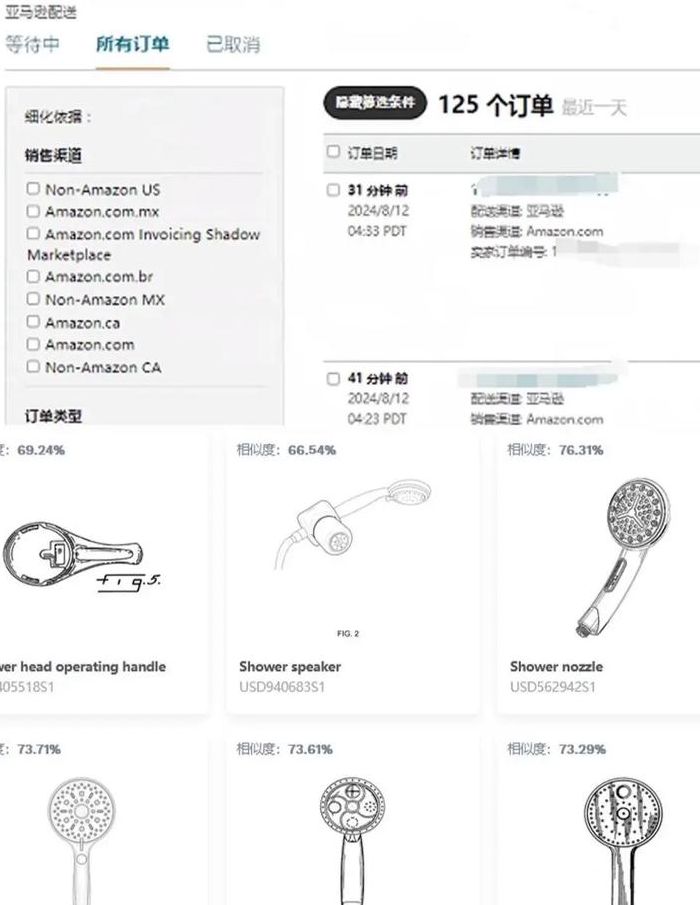Image resolution: width=700 pixels, height=905 pixels.
Task: Open patent number USD562942S1
Action: pos(553,687)
